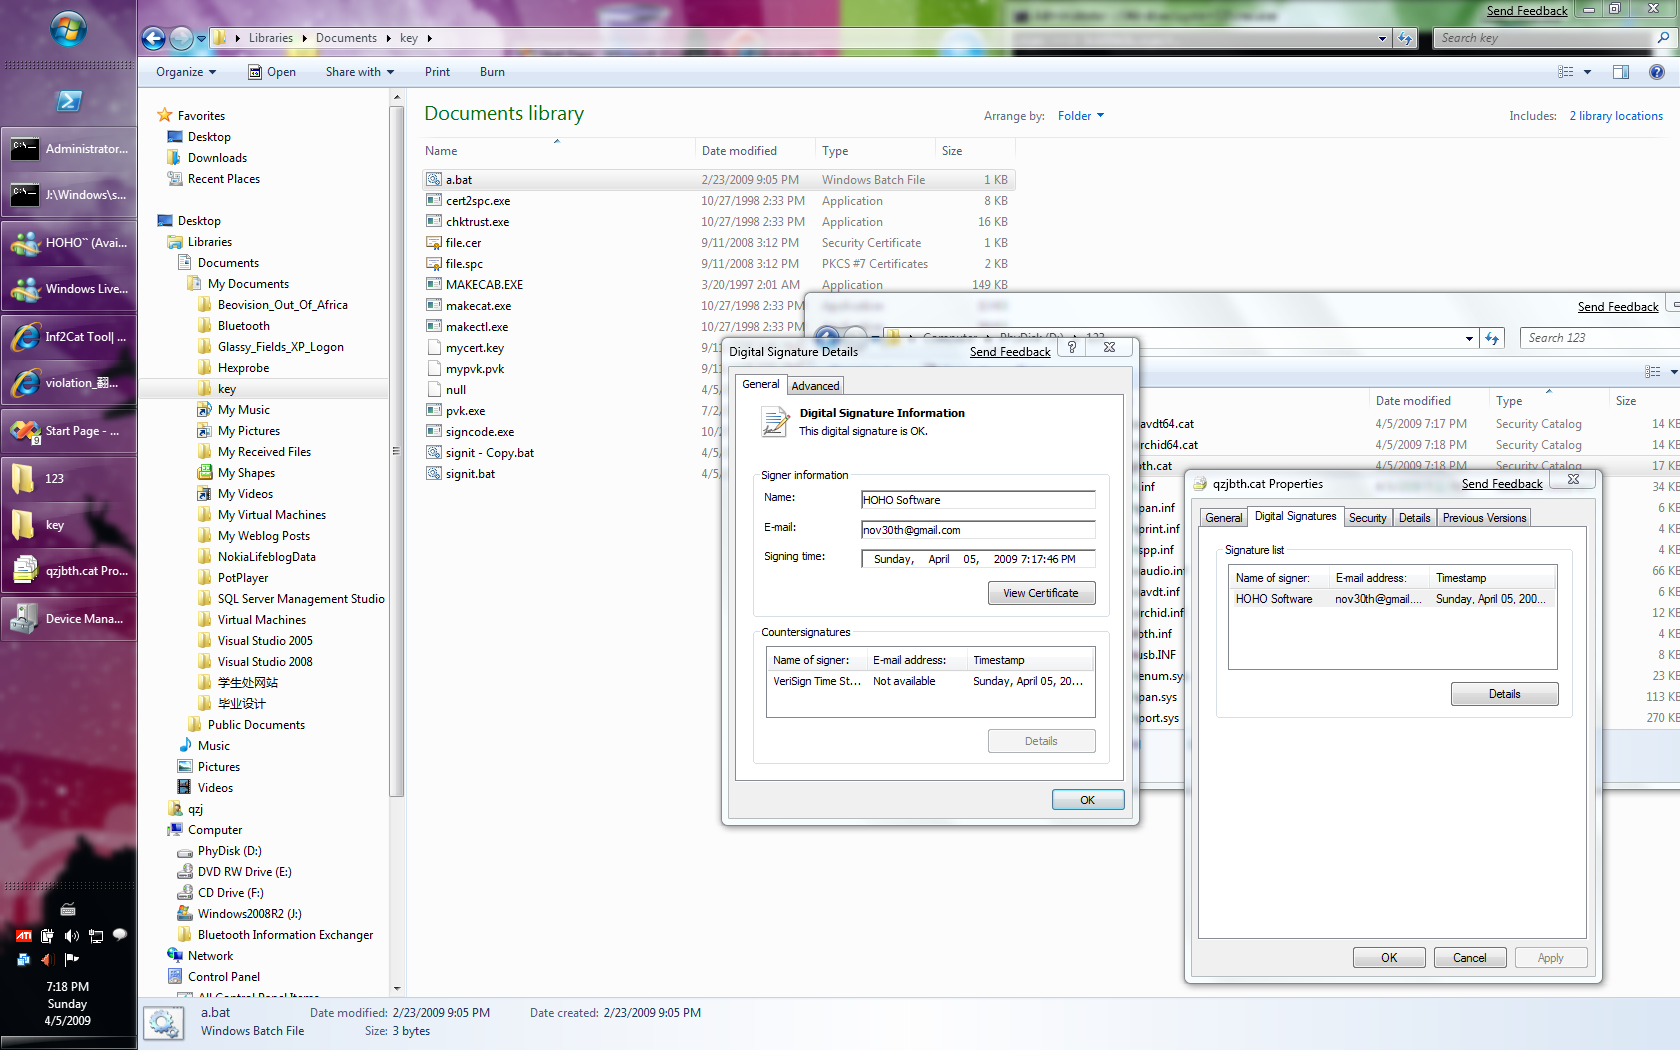Click OK in qzjbth.cat Properties

[1389, 958]
